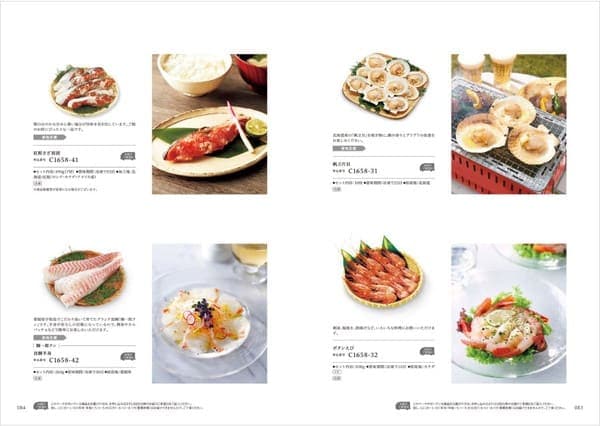
Task: Click the gray arrow badge under the salmon description
Action: click(49, 137)
